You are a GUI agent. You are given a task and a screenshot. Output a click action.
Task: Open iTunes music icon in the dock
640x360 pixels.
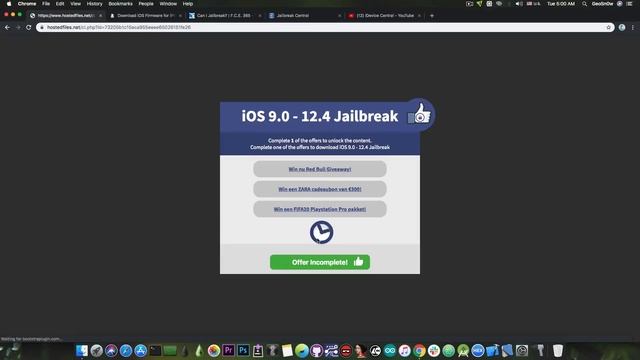tap(404, 350)
